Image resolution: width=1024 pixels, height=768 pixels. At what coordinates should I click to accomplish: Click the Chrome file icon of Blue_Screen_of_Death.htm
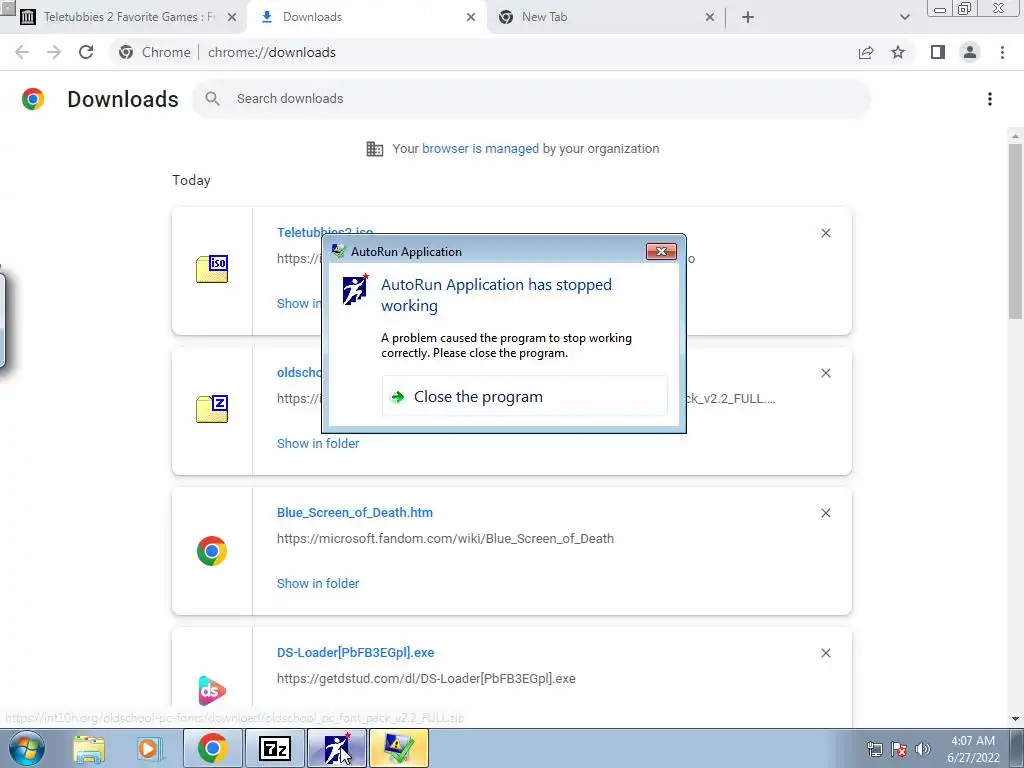pos(212,551)
